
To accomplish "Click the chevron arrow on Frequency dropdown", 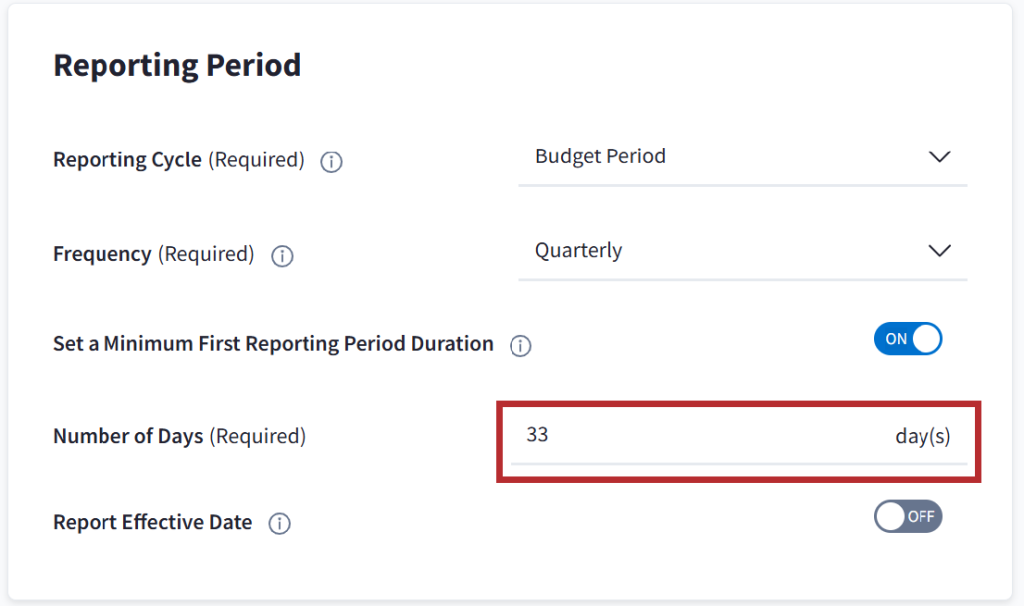I will pyautogui.click(x=939, y=251).
